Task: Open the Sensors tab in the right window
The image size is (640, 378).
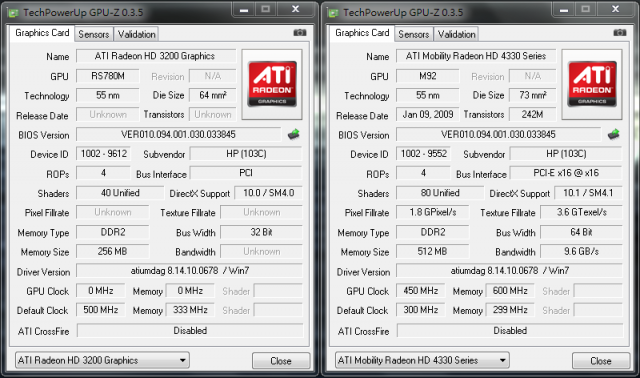Action: tap(414, 34)
